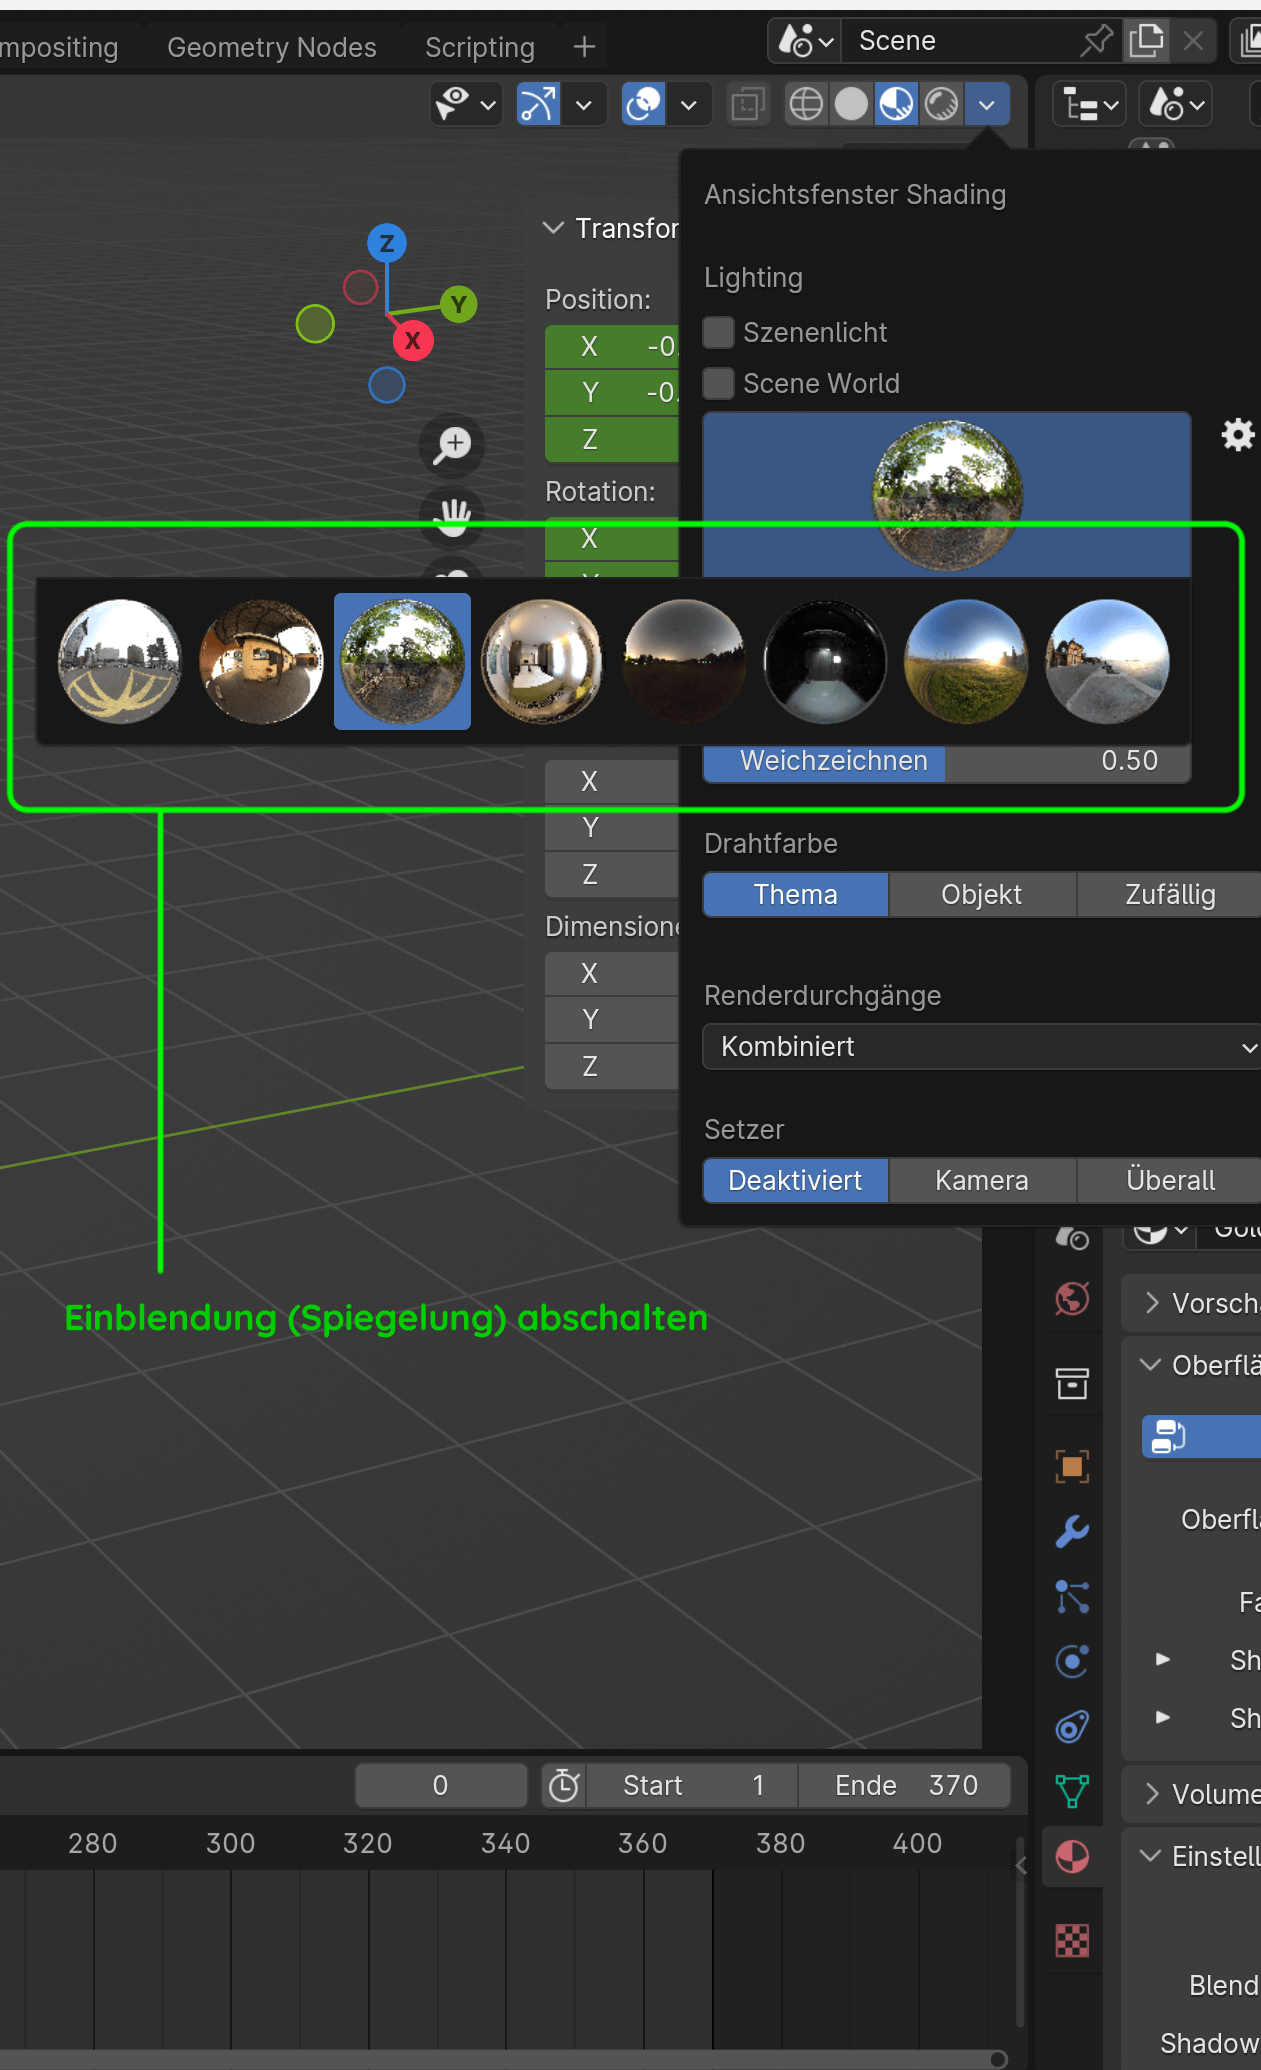Set Setzer to Kamera
The image size is (1261, 2070).
click(x=981, y=1180)
